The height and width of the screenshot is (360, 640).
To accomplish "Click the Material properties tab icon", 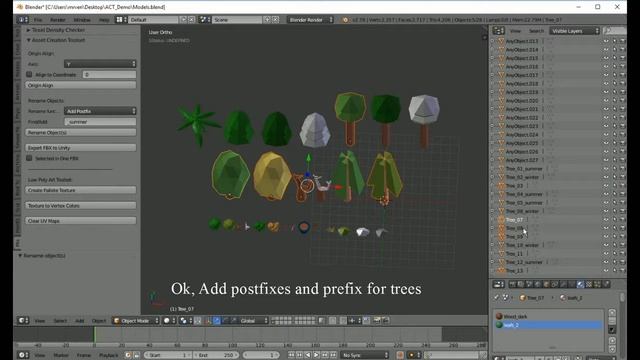I will (580, 284).
